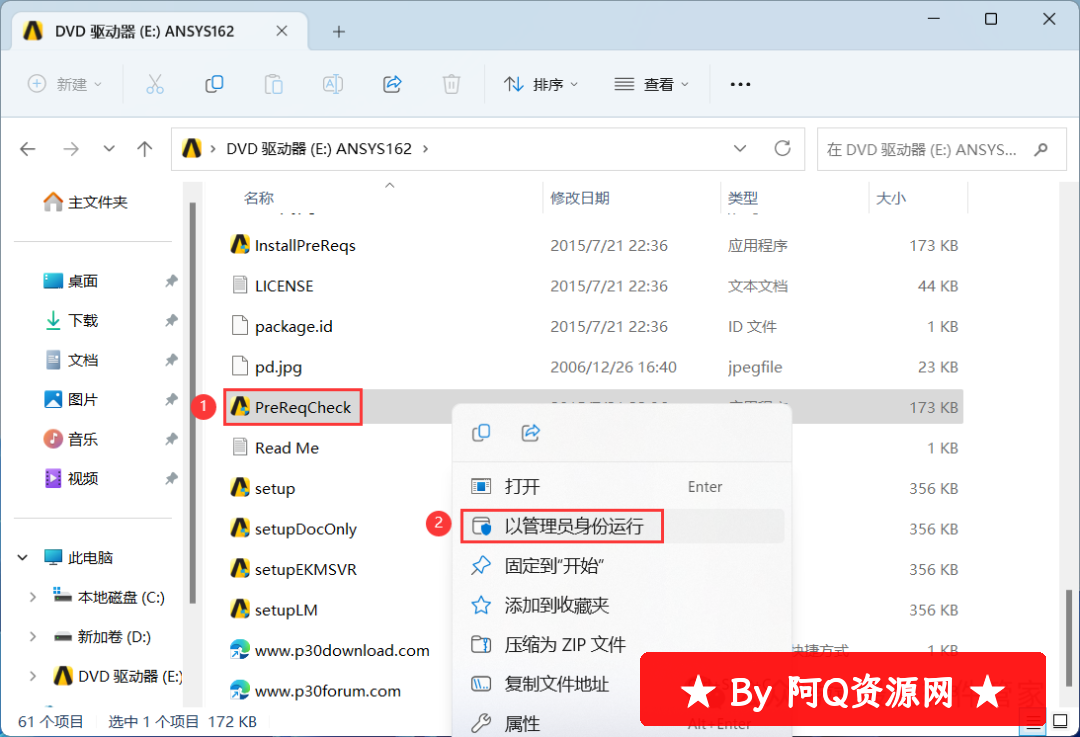
Task: Open the 查看 view dropdown
Action: (x=651, y=84)
